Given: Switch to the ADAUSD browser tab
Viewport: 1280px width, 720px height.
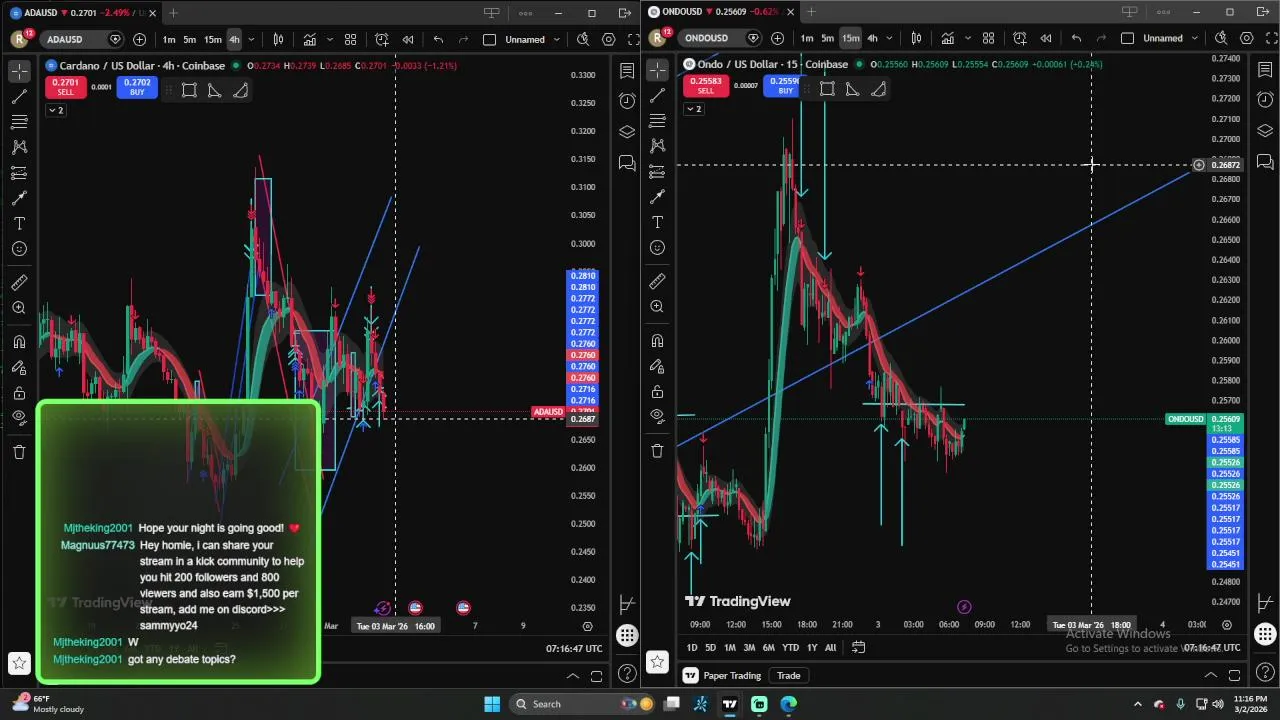Looking at the screenshot, I should pos(82,13).
